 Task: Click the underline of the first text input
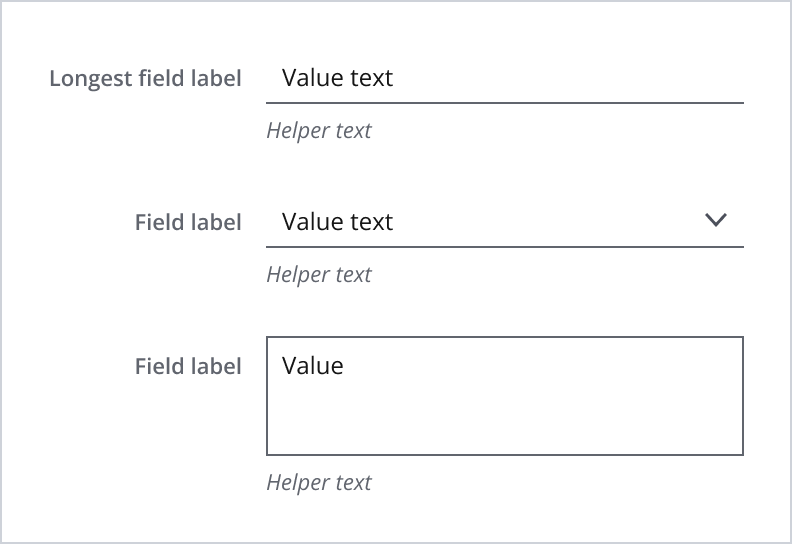click(504, 102)
